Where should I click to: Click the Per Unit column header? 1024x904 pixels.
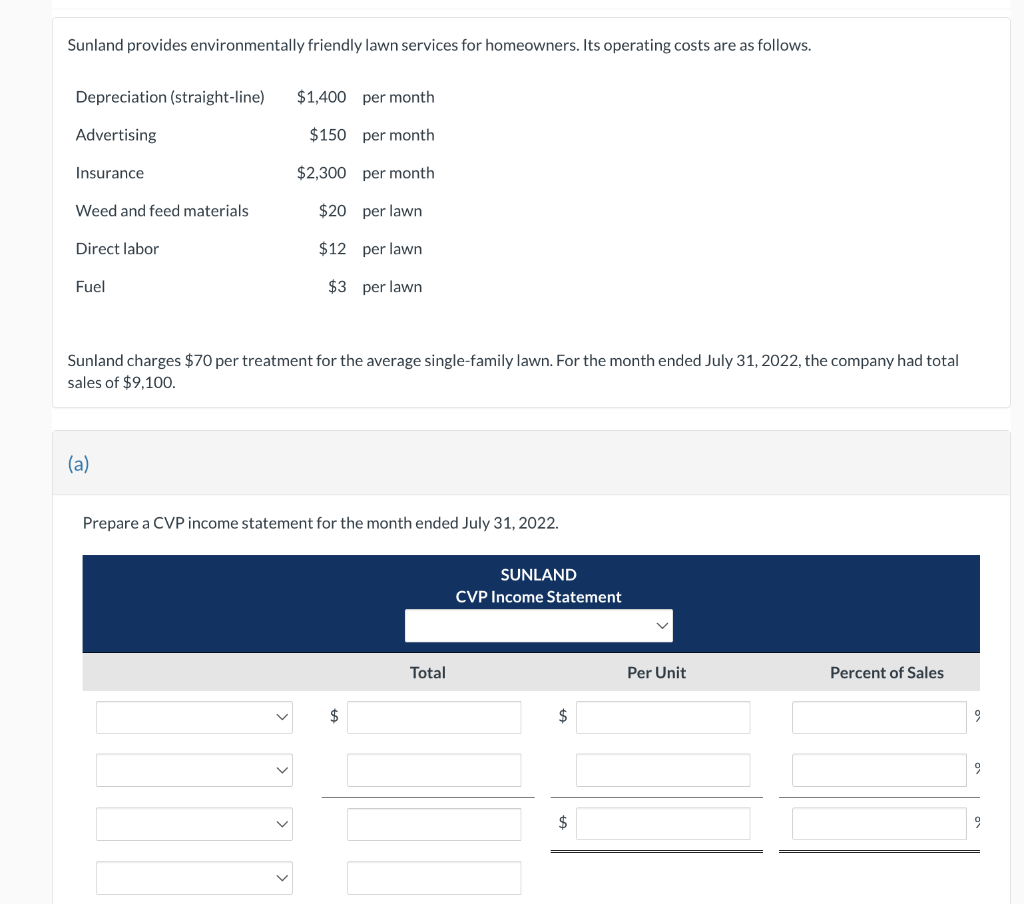click(x=656, y=672)
